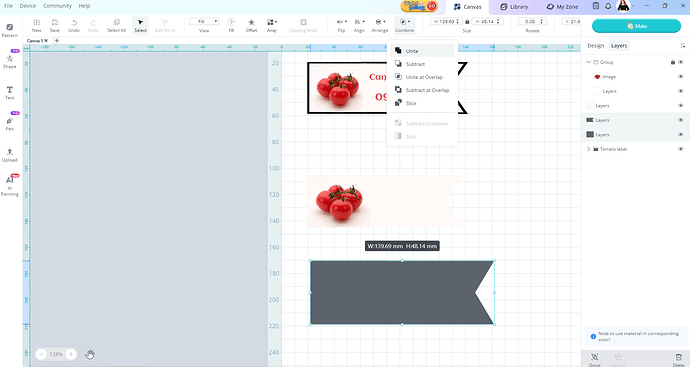Image resolution: width=690 pixels, height=367 pixels.
Task: Activate the Select arrow tool
Action: [140, 26]
